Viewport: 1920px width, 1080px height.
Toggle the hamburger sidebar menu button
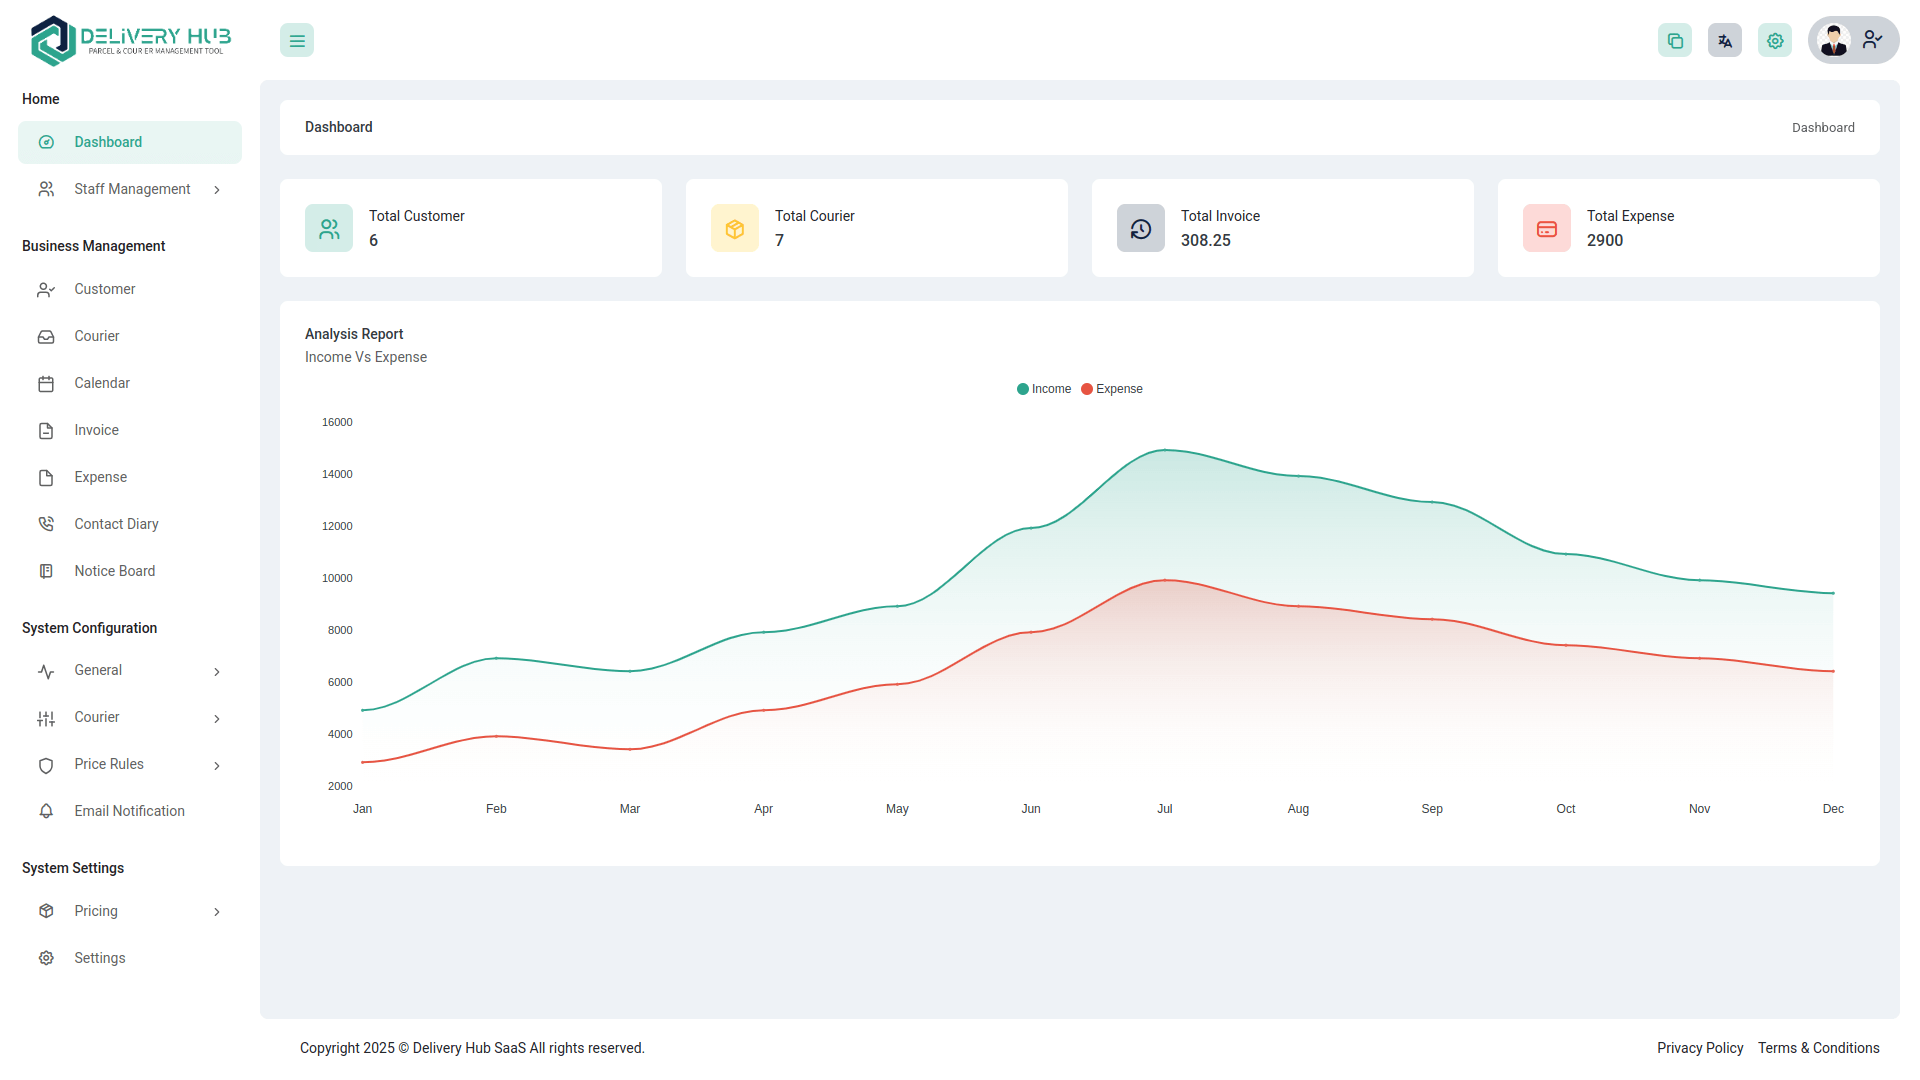(x=297, y=41)
